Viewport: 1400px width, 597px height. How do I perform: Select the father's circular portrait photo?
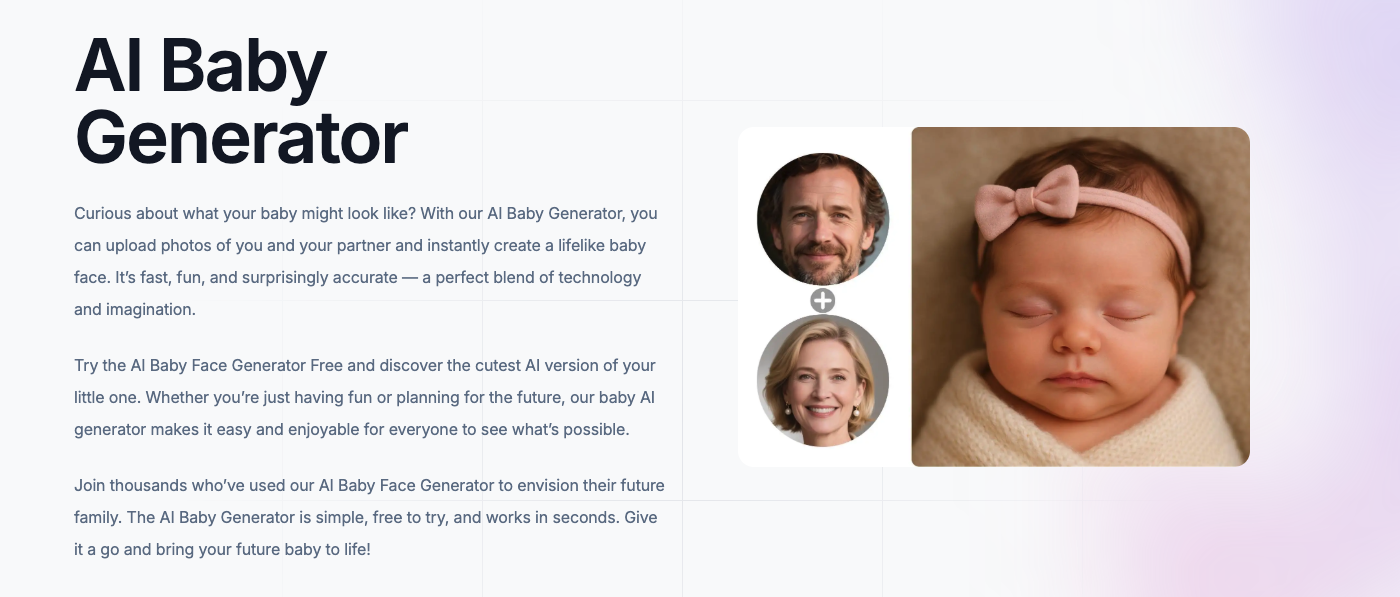(823, 219)
